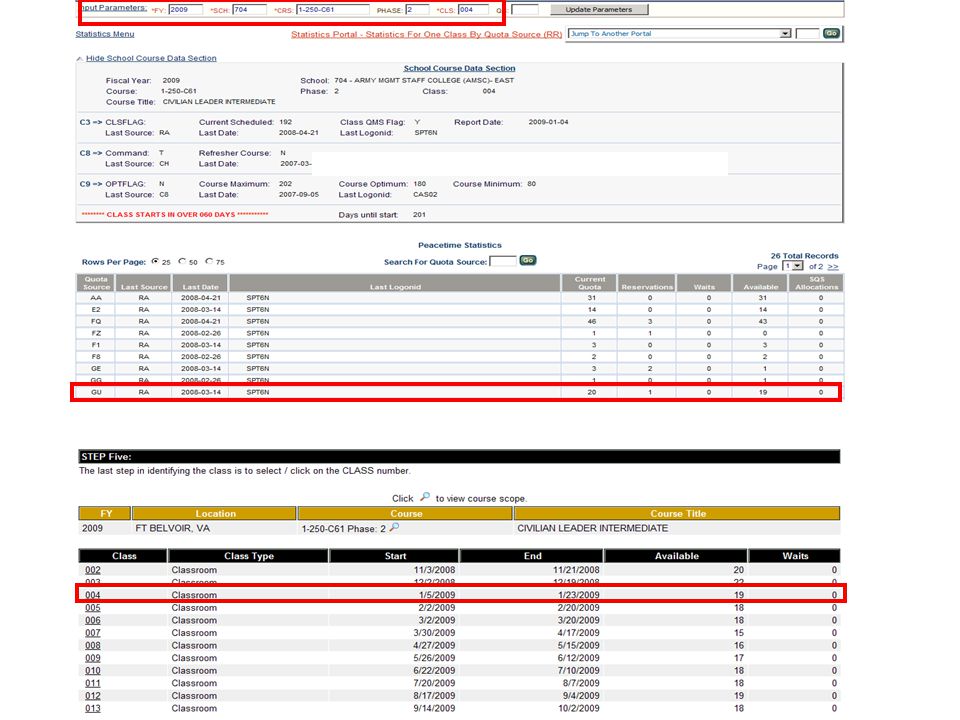Open the Jump To Another Portal dropdown
960x720 pixels.
(680, 34)
